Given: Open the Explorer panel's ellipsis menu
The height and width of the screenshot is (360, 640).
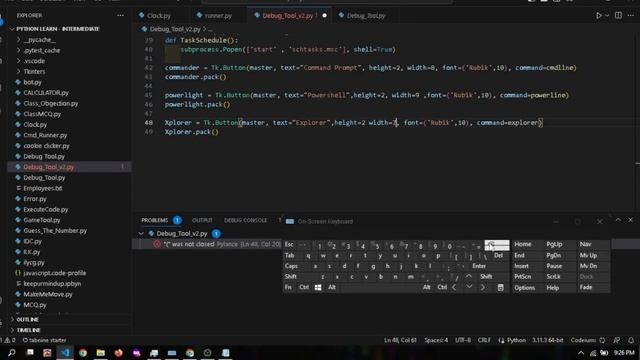Looking at the screenshot, I should coord(120,16).
